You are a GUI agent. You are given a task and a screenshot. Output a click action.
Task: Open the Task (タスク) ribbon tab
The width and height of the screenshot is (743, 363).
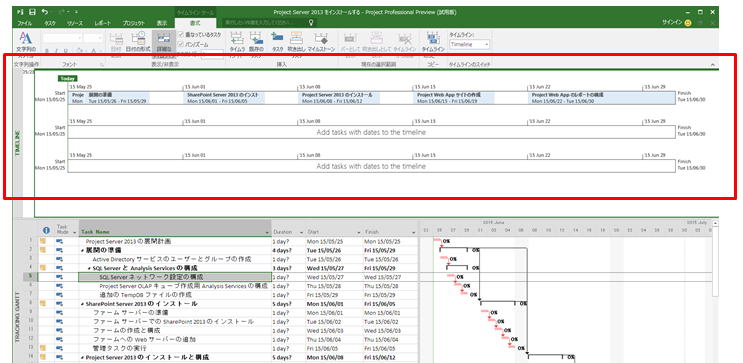[50, 23]
